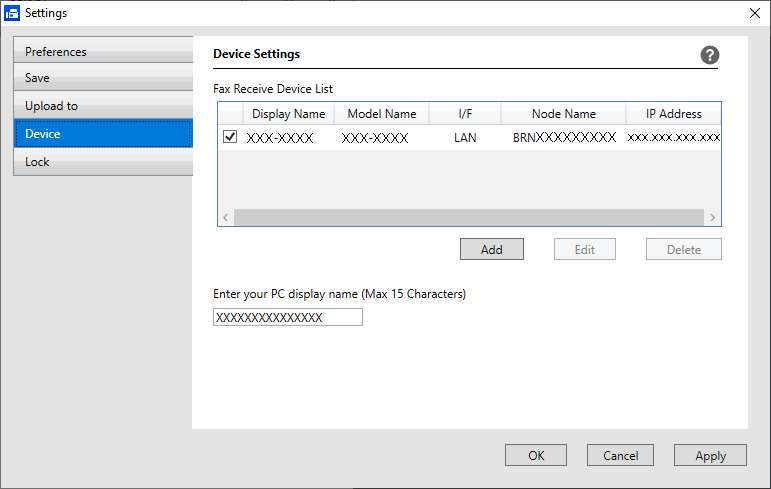Viewport: 771px width, 489px height.
Task: Select the Device tab
Action: click(x=103, y=134)
